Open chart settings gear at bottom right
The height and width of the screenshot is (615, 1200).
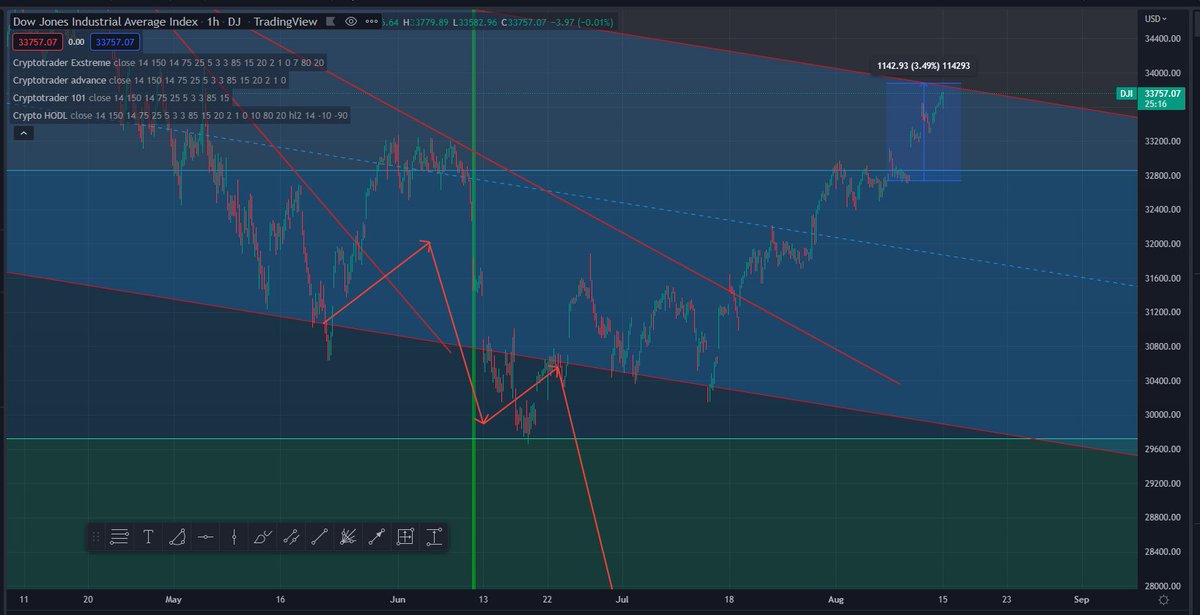[1164, 599]
